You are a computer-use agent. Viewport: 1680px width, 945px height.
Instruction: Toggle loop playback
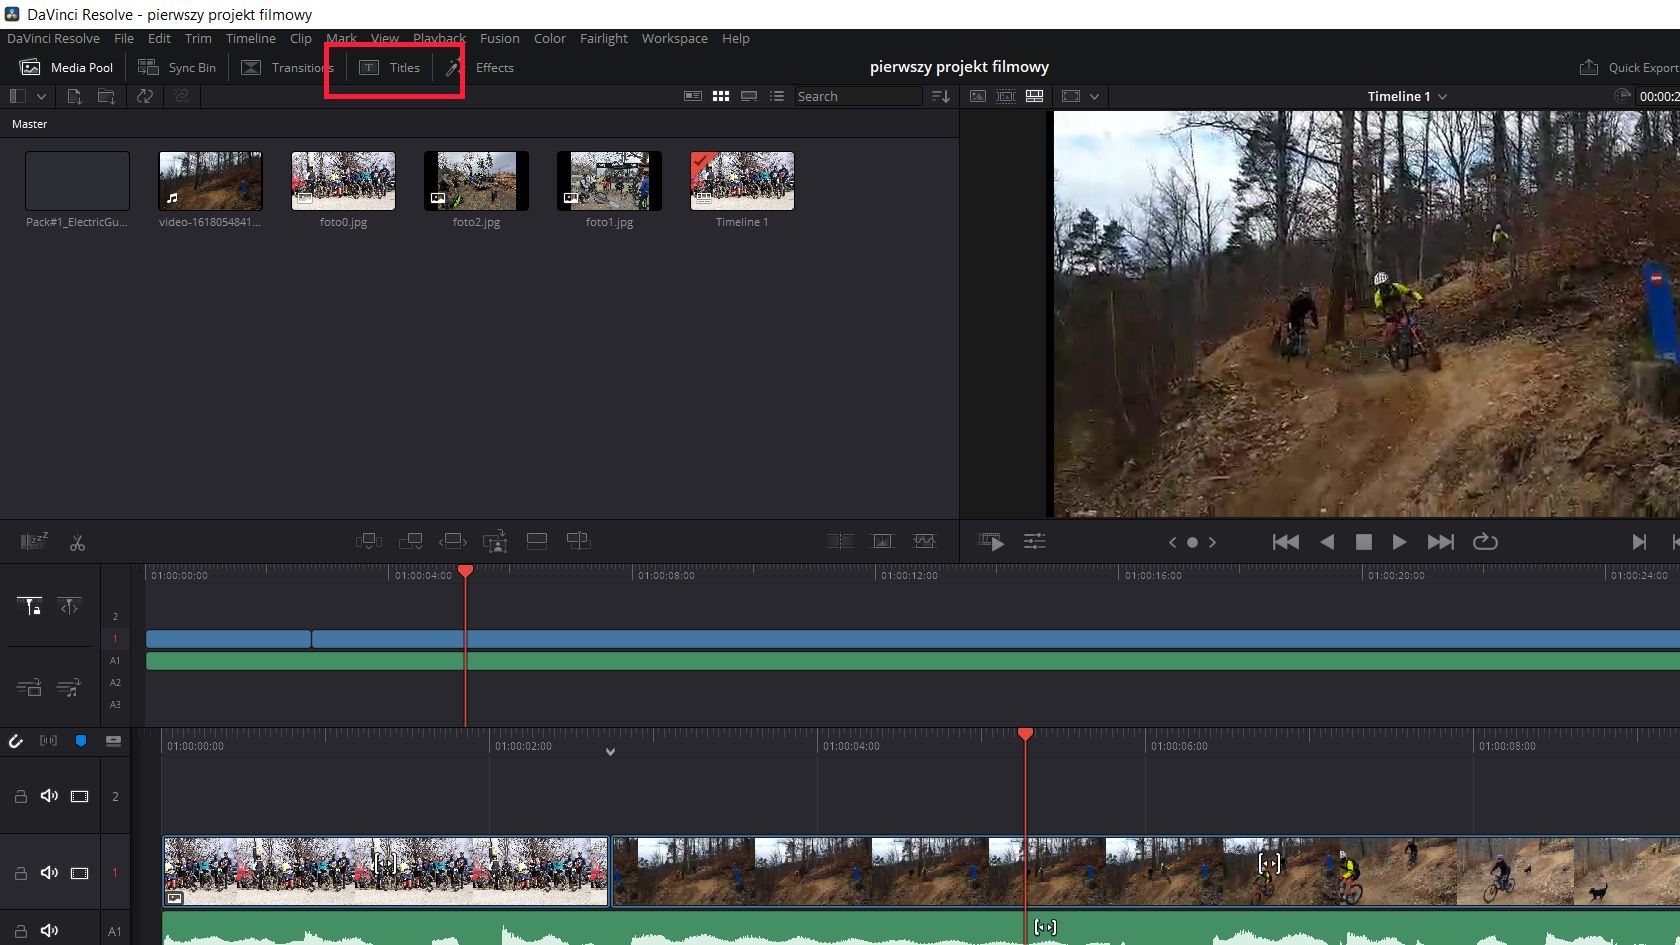[x=1485, y=542]
